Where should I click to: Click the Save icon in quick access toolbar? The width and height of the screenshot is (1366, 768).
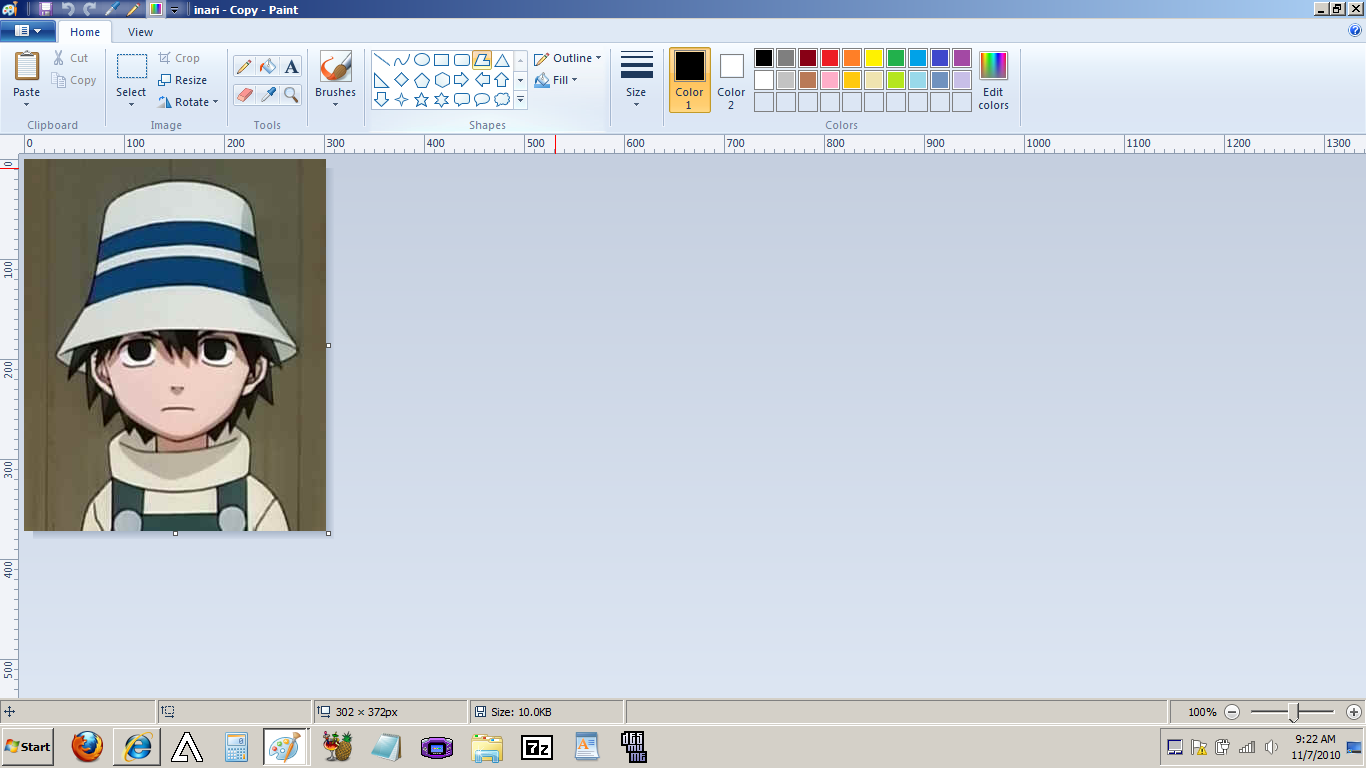tap(46, 9)
